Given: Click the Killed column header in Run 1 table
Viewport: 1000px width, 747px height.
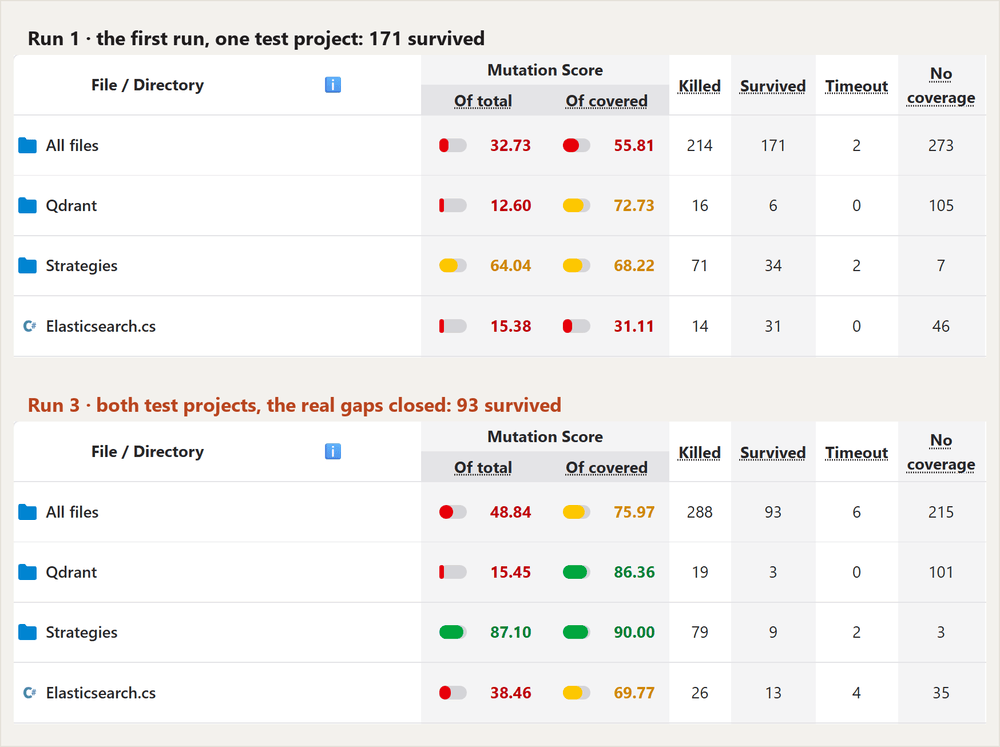Looking at the screenshot, I should (700, 86).
